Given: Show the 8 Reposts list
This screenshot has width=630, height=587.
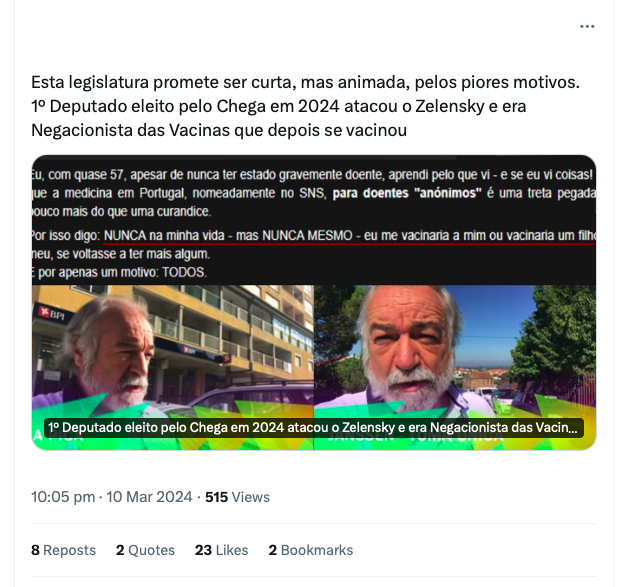Looking at the screenshot, I should click(x=63, y=550).
